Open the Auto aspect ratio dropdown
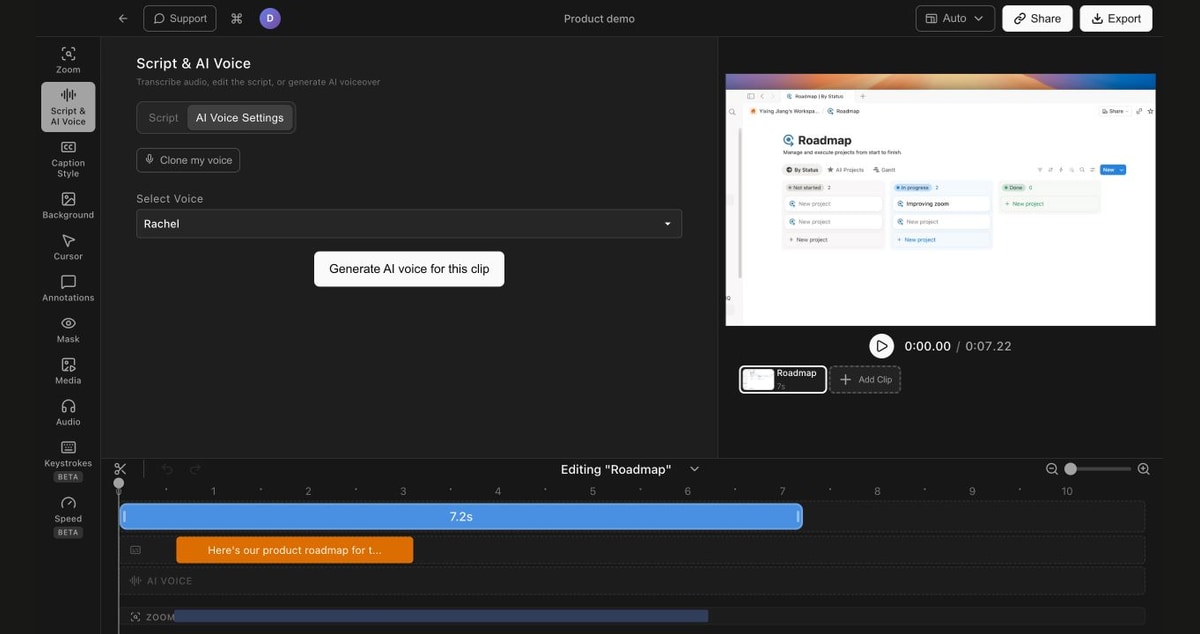 point(955,18)
